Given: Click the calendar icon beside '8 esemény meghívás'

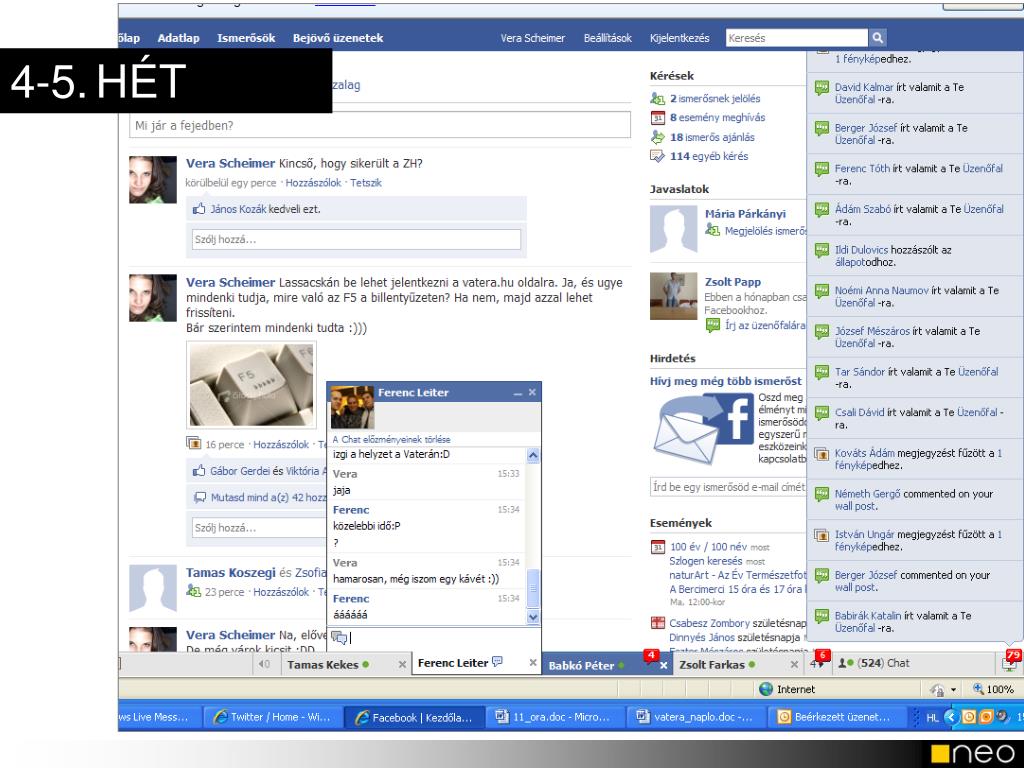Looking at the screenshot, I should tap(657, 118).
